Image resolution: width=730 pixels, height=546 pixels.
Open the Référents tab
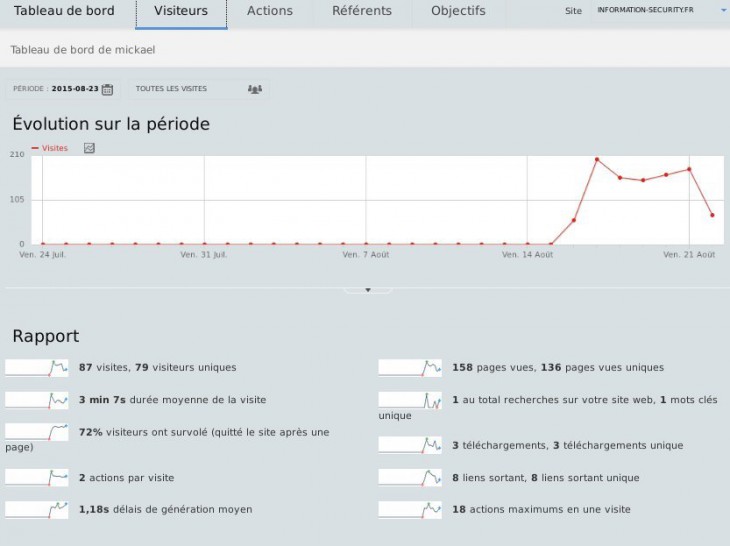(x=362, y=11)
